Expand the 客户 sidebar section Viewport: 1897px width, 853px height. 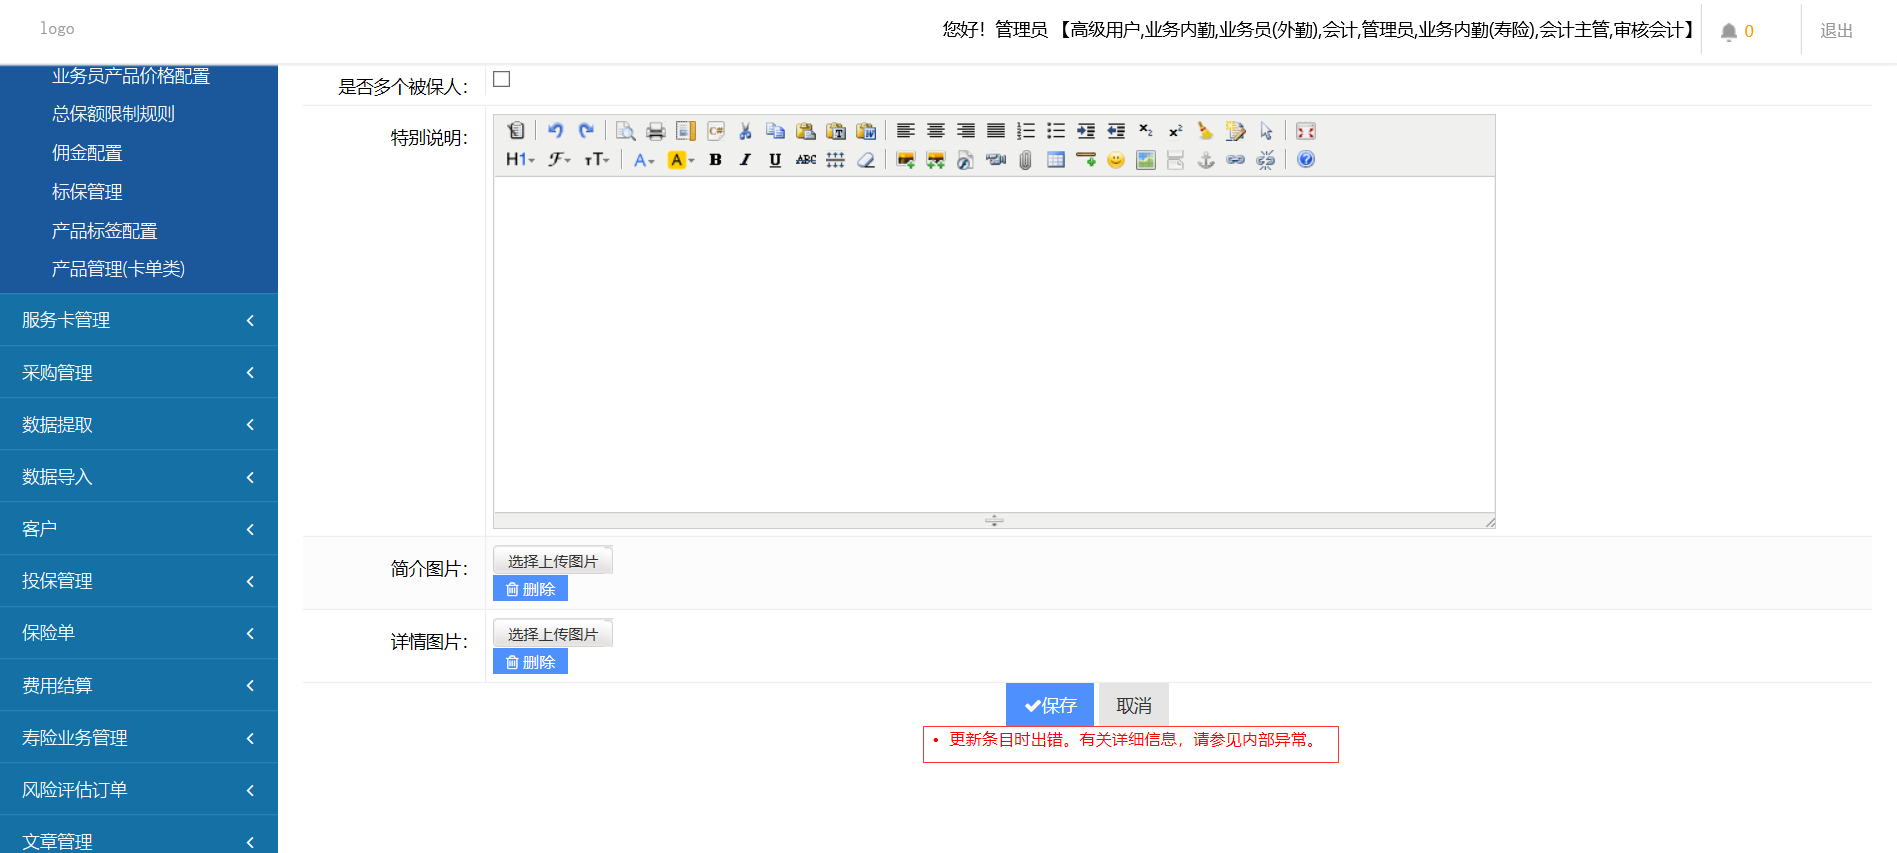139,529
